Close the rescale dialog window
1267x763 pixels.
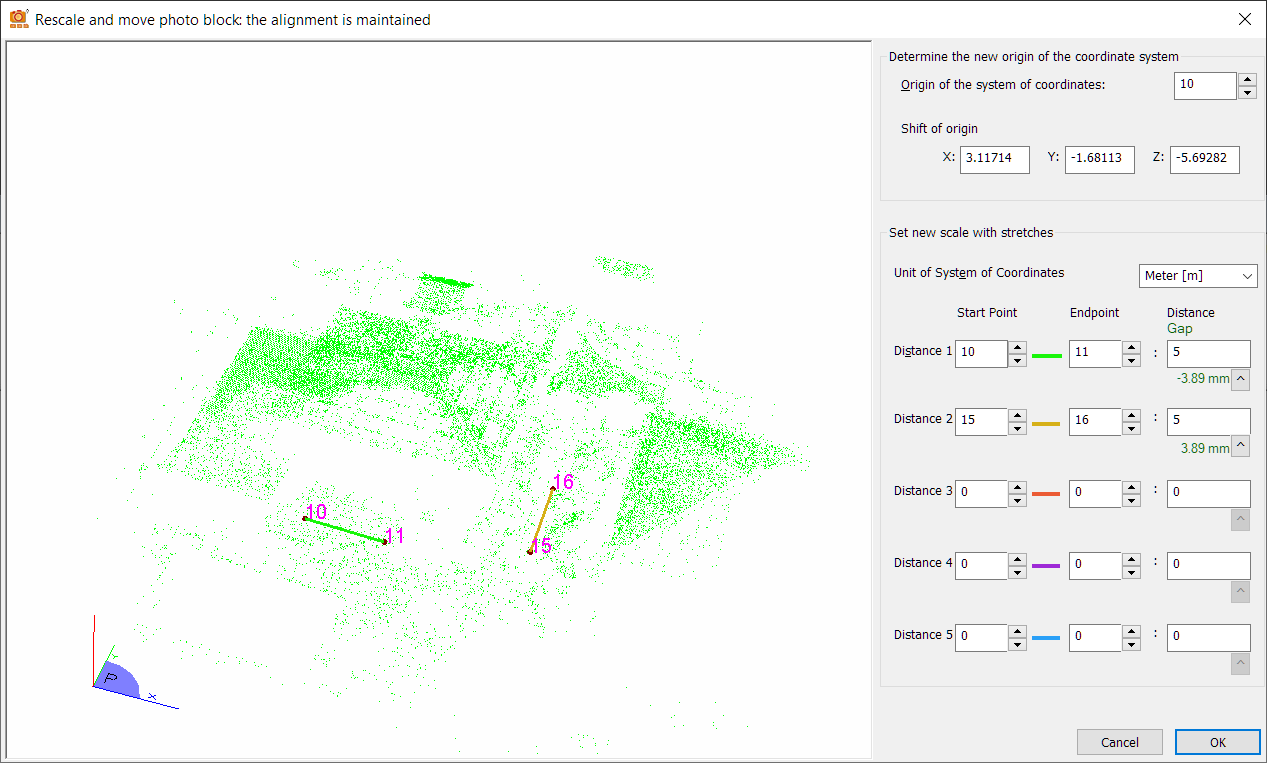tap(1244, 19)
